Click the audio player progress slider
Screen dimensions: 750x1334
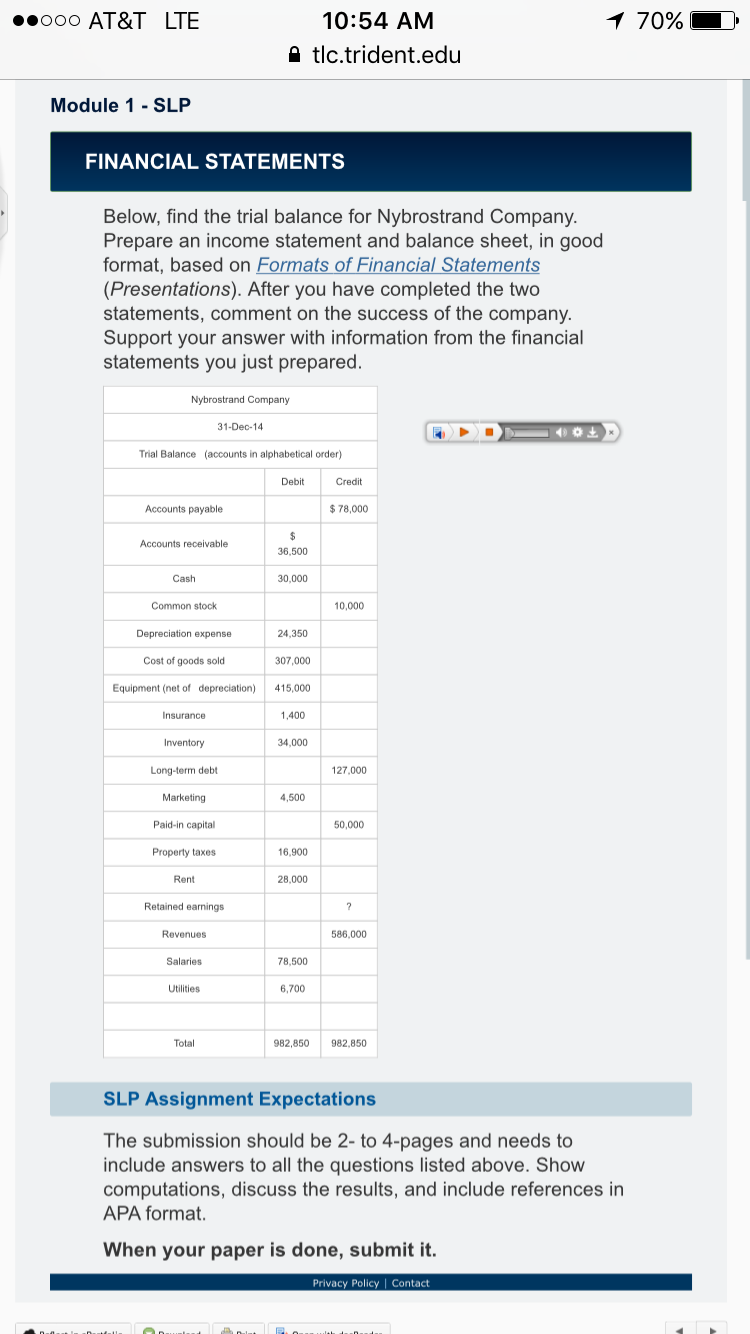pyautogui.click(x=527, y=433)
